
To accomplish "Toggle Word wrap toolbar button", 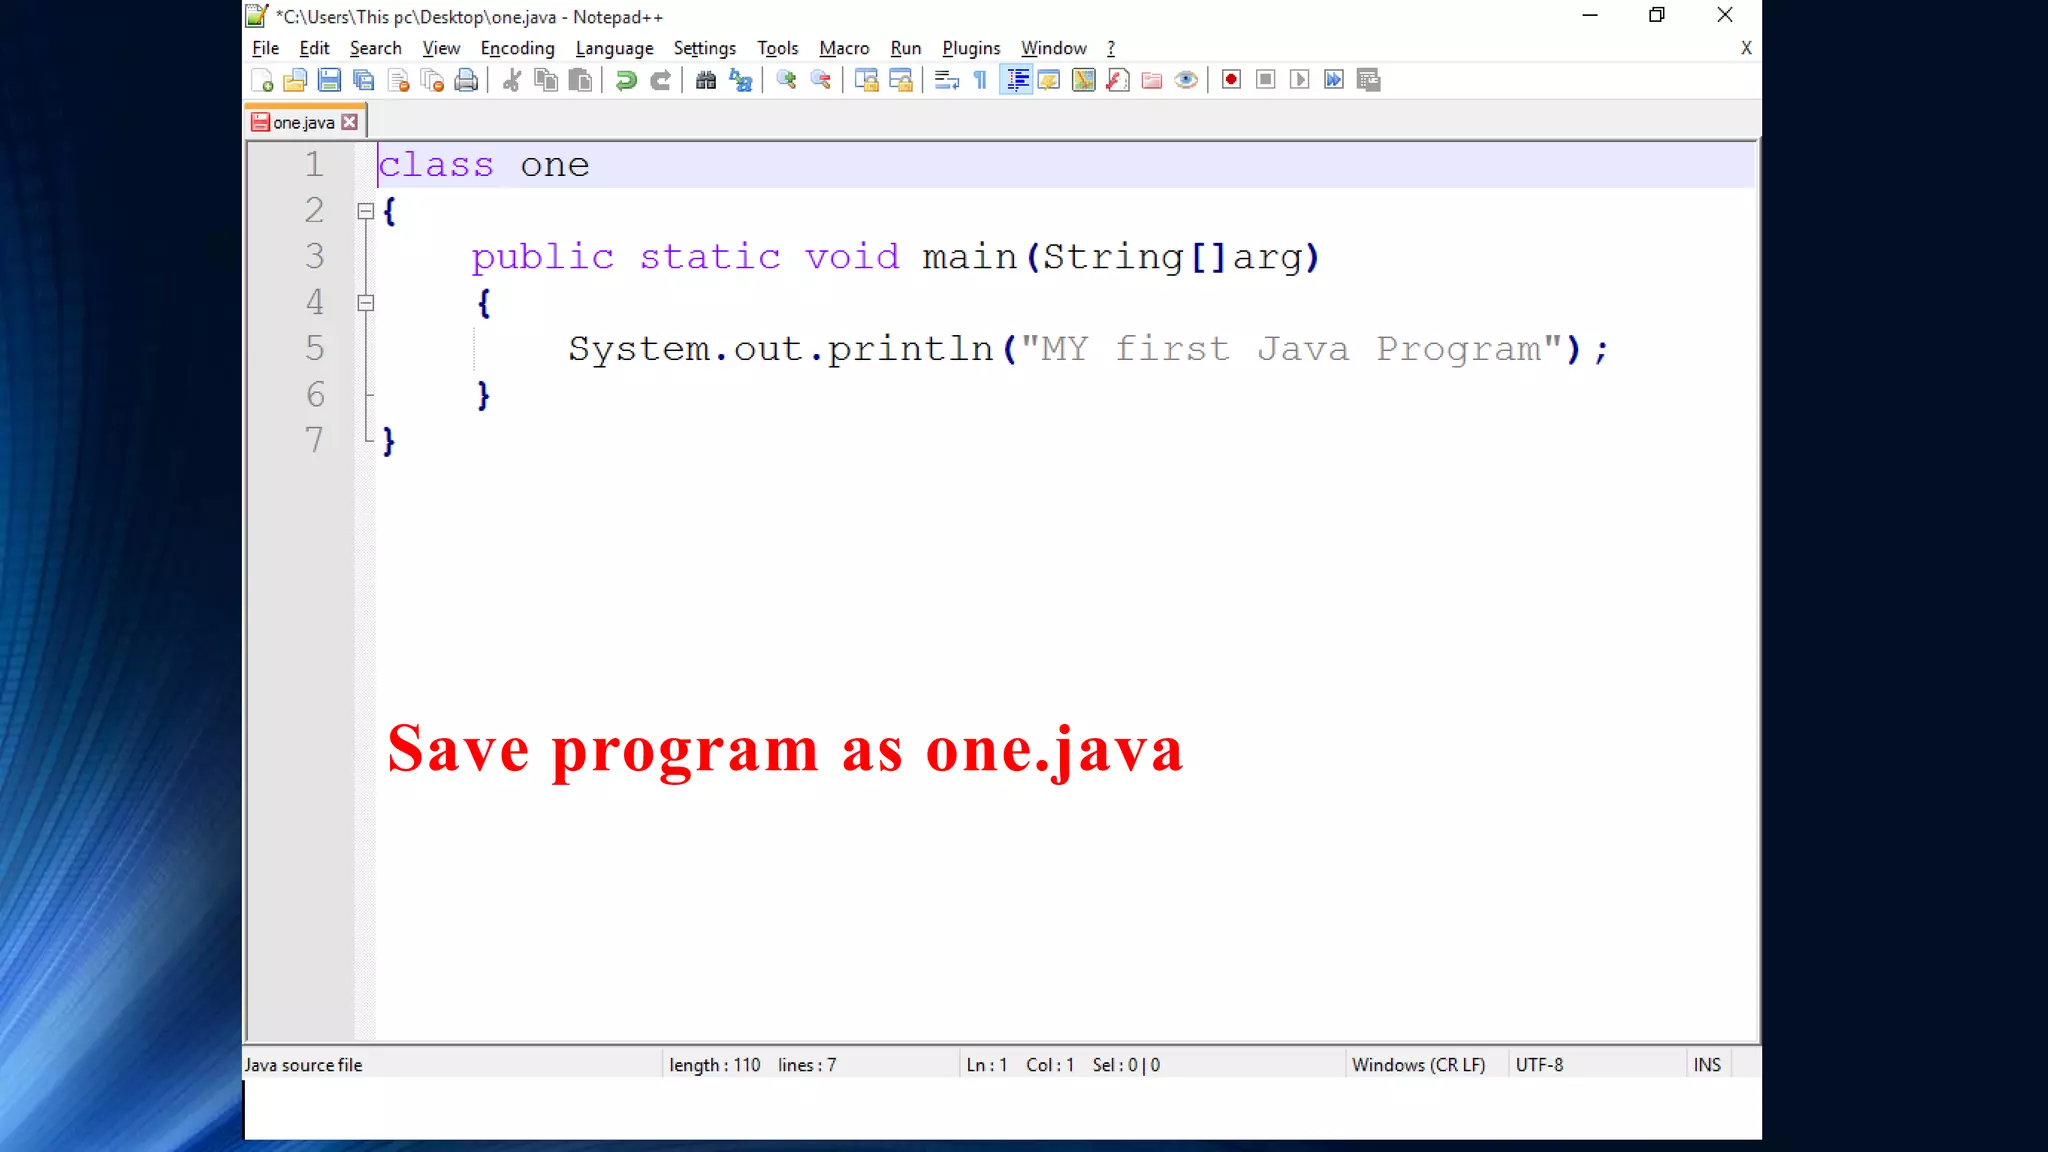I will tap(946, 80).
